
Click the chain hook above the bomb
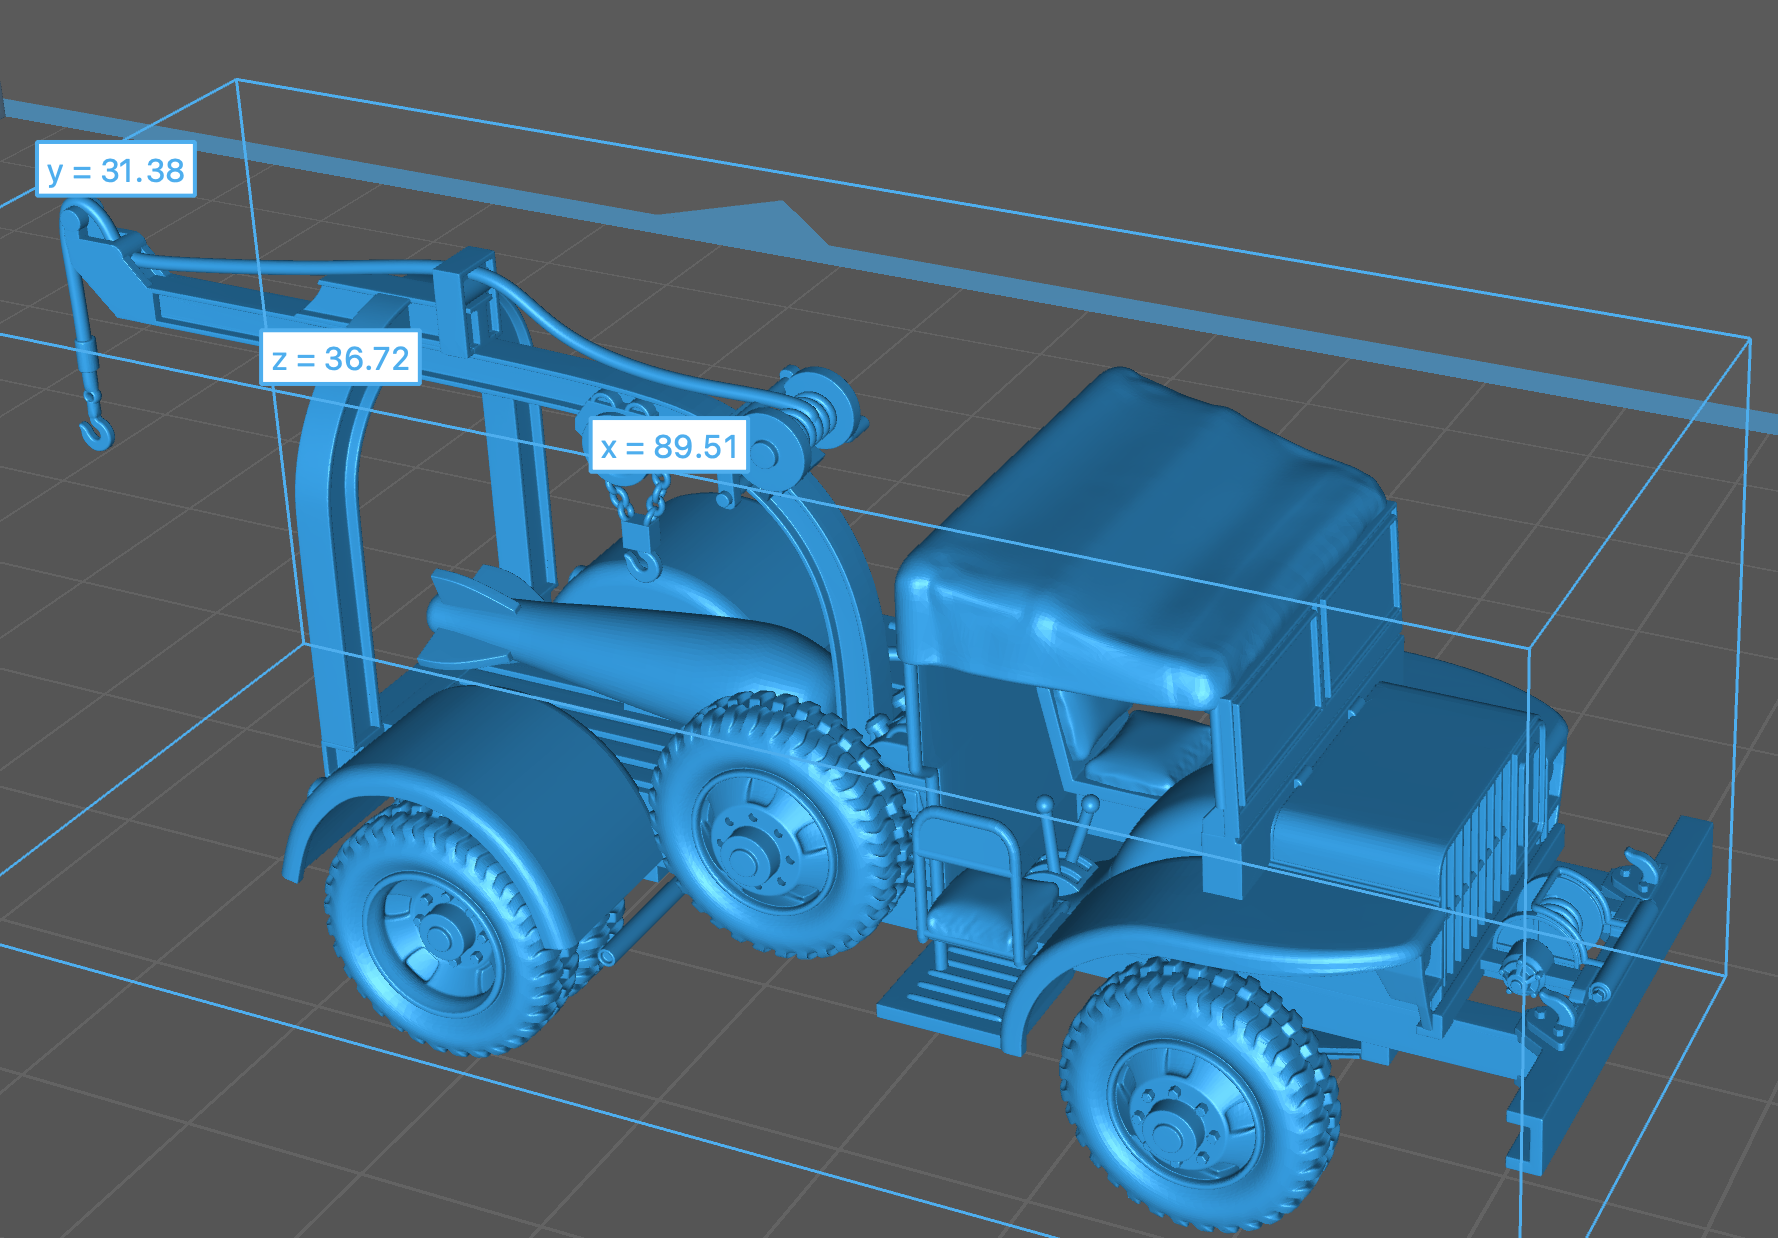click(641, 562)
